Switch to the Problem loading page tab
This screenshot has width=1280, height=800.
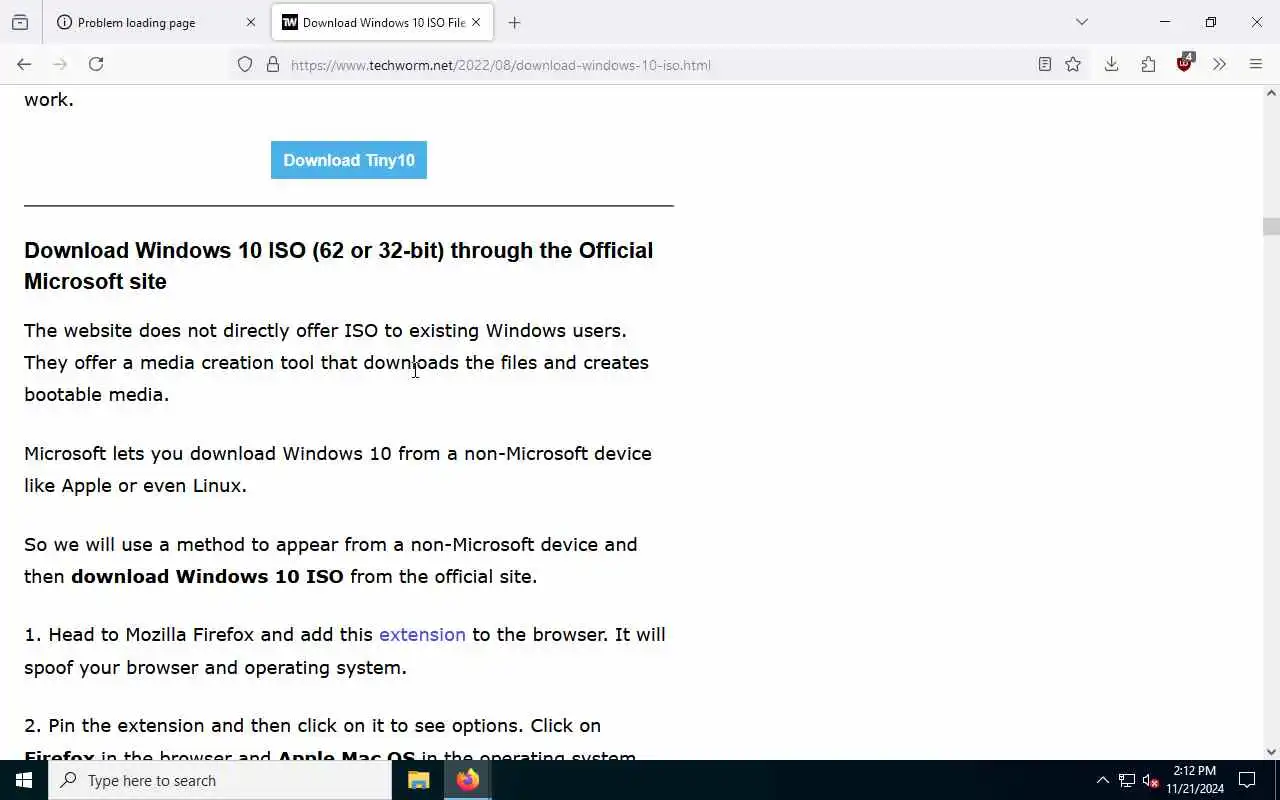157,22
